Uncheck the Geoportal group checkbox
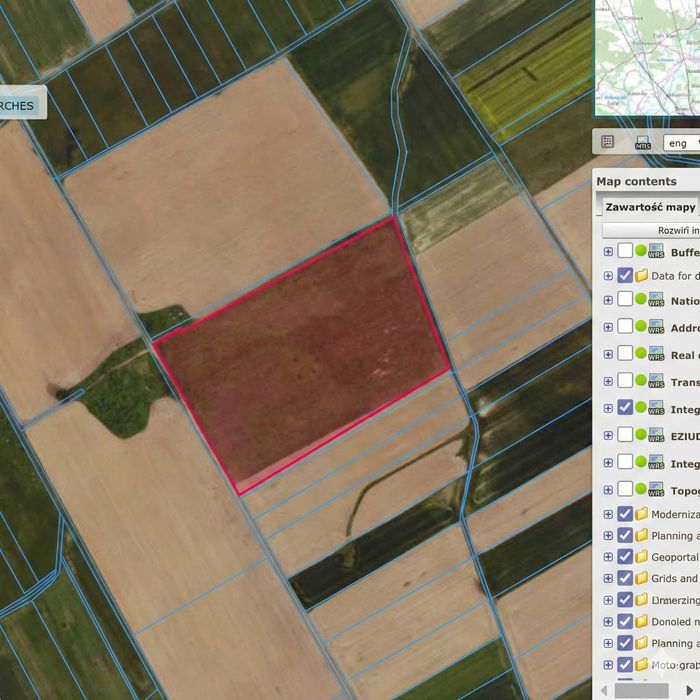This screenshot has width=700, height=700. tap(625, 557)
